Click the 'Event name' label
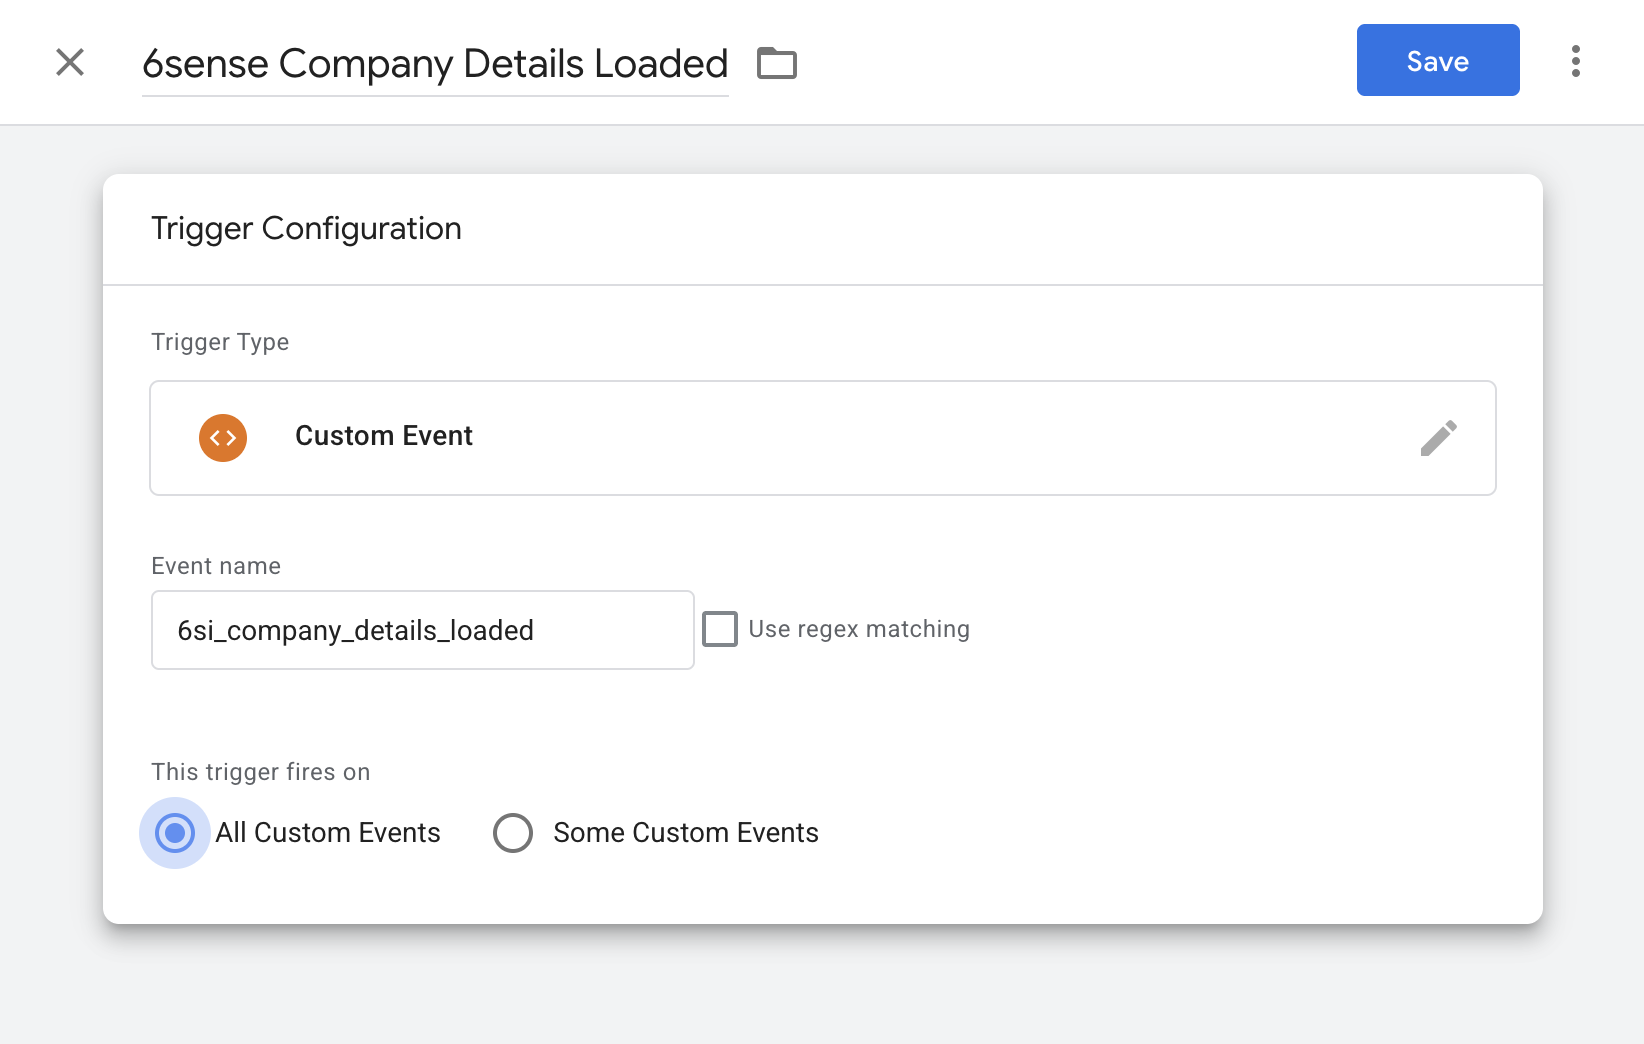Viewport: 1644px width, 1044px height. pyautogui.click(x=216, y=566)
